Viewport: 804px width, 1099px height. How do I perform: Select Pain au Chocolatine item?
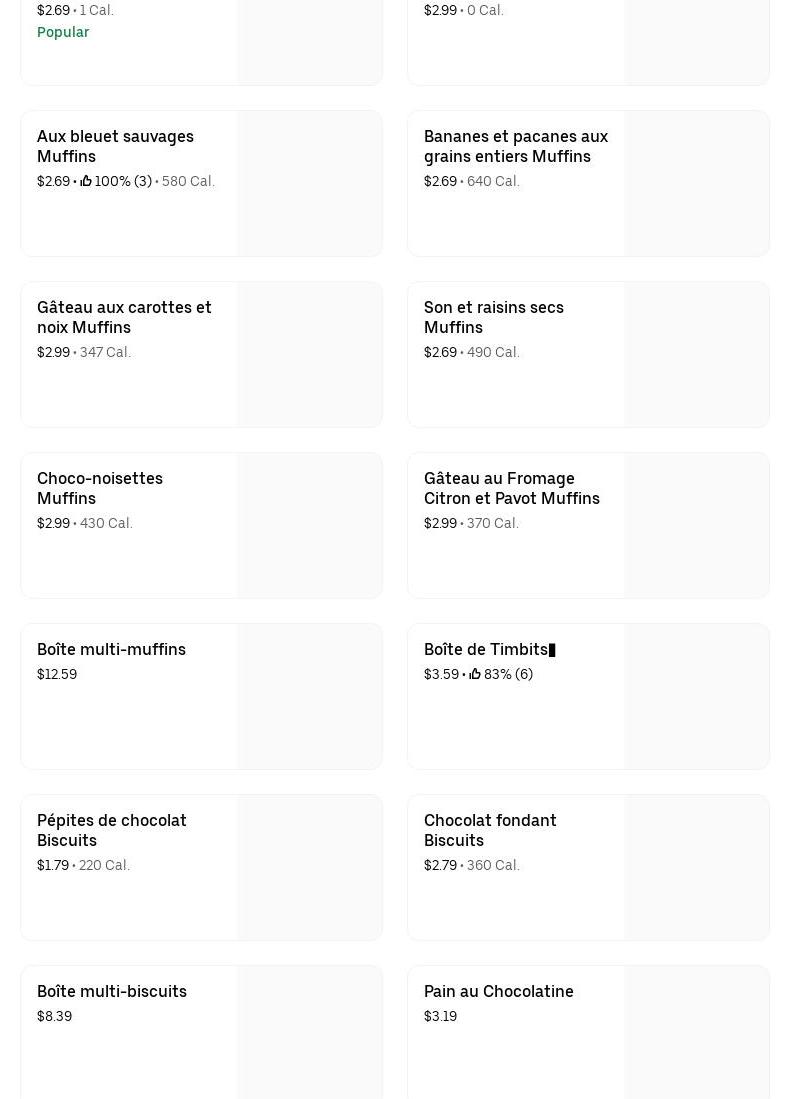pos(498,991)
